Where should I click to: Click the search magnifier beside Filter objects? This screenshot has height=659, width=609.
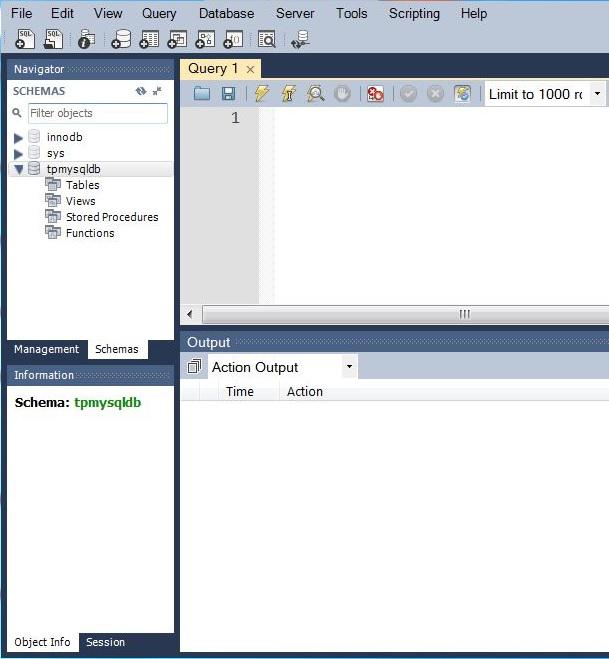17,113
